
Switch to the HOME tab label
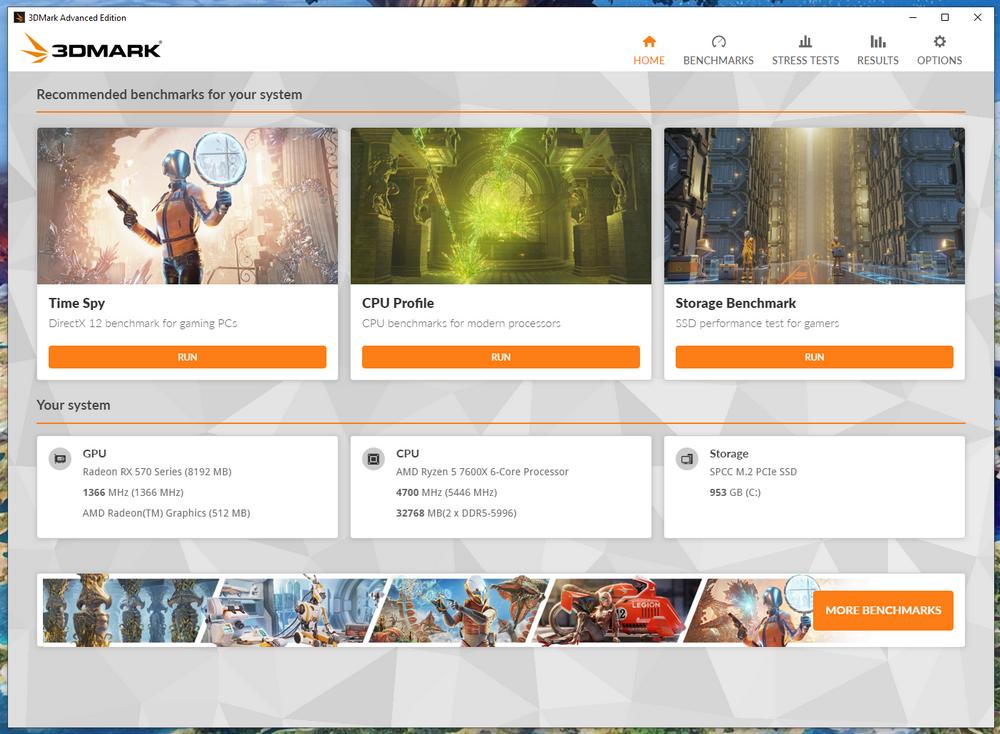coord(649,61)
